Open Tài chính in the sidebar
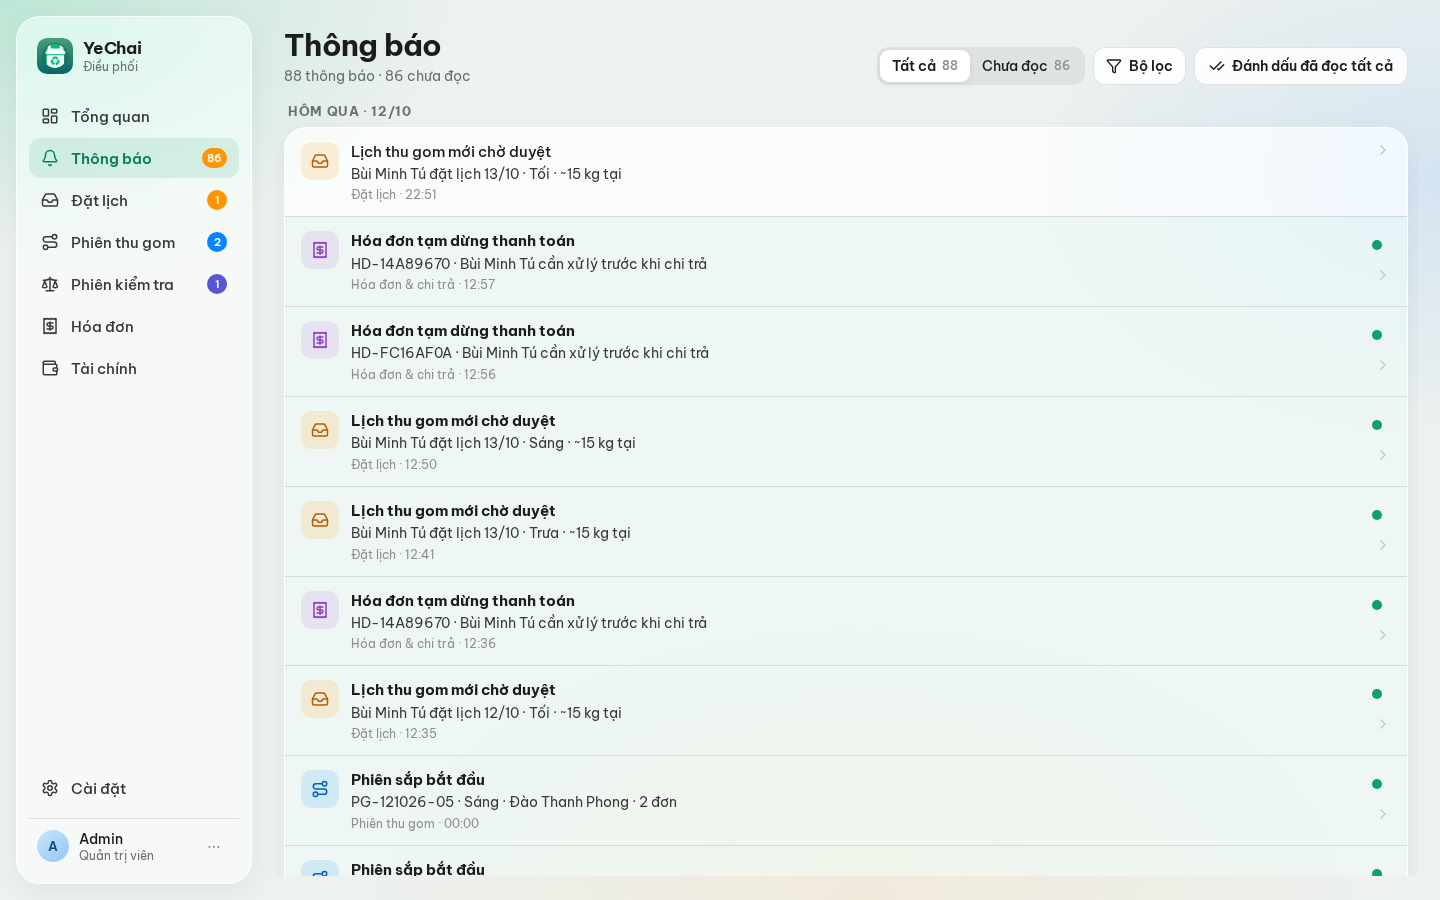This screenshot has width=1440, height=900. pos(134,368)
